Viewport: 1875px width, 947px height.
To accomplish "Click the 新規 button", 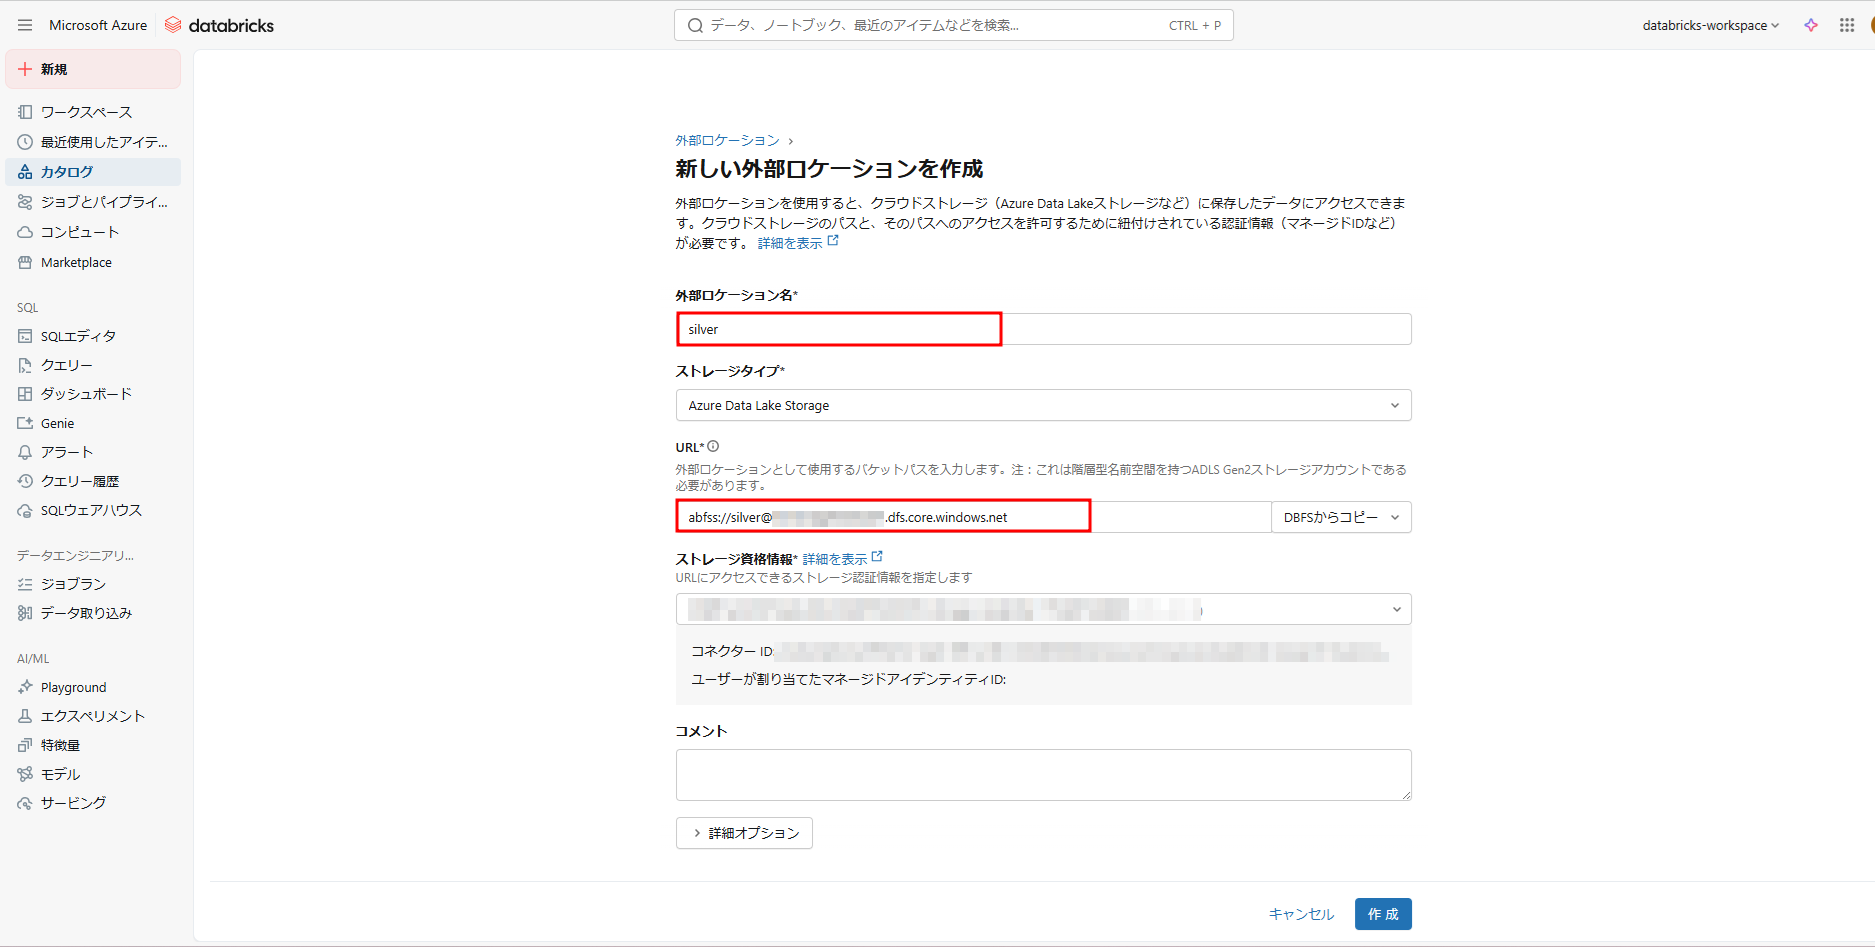I will [93, 69].
